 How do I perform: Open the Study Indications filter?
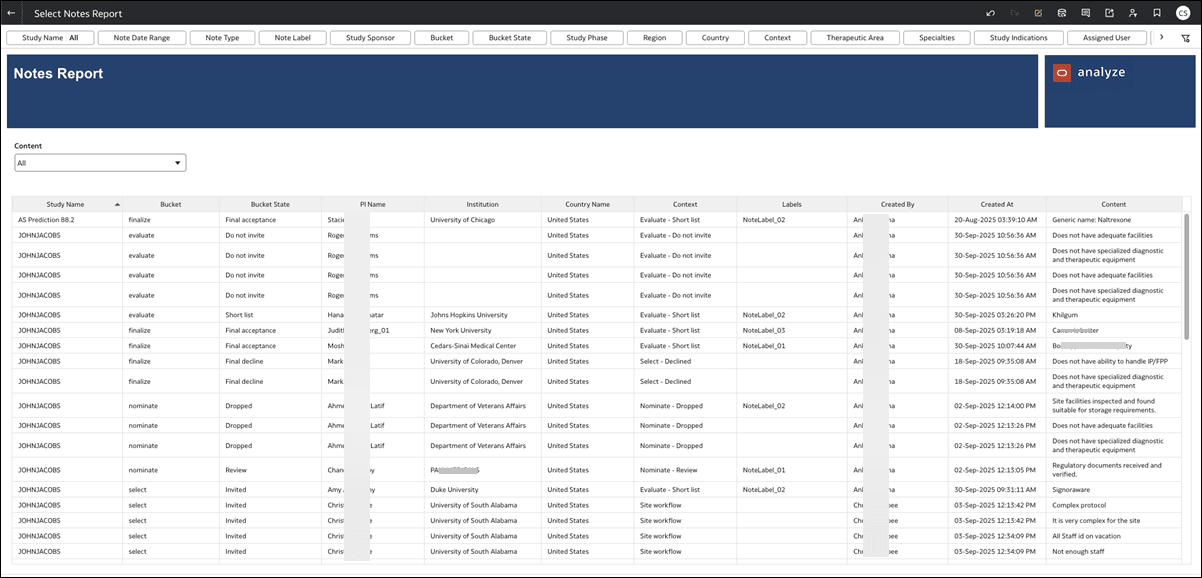coord(1019,38)
